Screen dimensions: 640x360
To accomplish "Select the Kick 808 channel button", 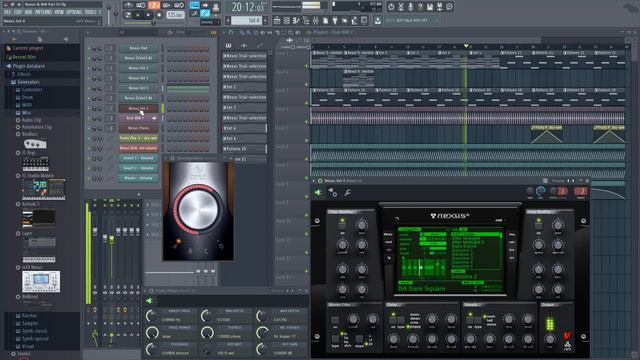I will click(138, 118).
